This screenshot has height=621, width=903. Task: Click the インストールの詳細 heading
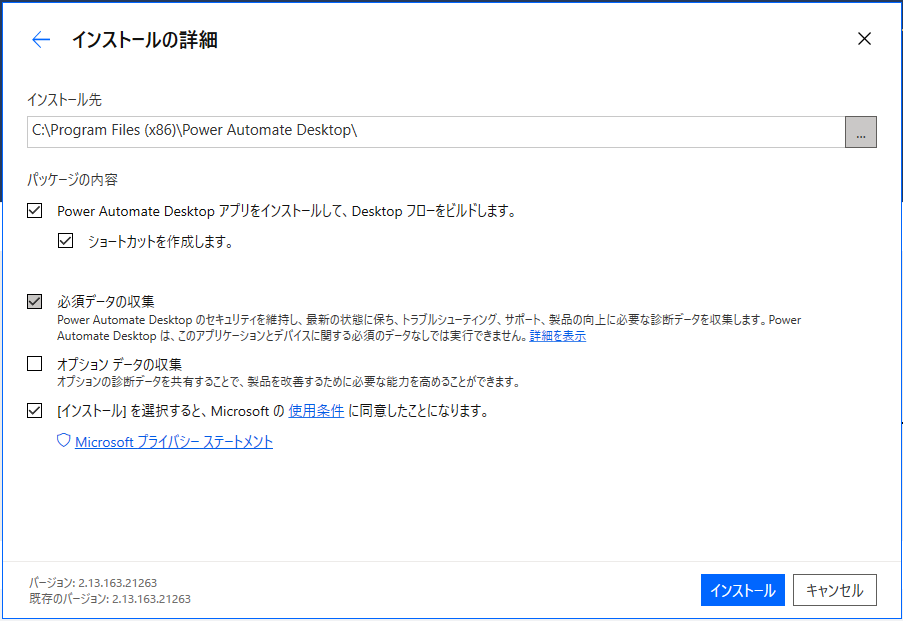(x=145, y=40)
